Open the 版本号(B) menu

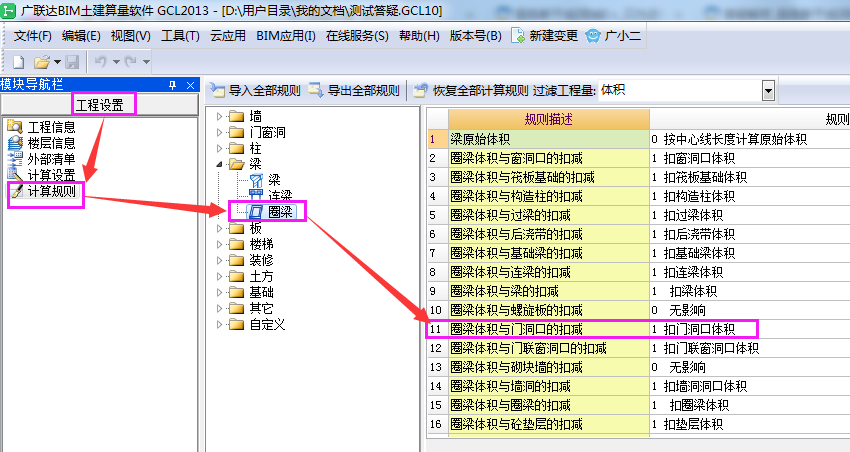pyautogui.click(x=475, y=36)
